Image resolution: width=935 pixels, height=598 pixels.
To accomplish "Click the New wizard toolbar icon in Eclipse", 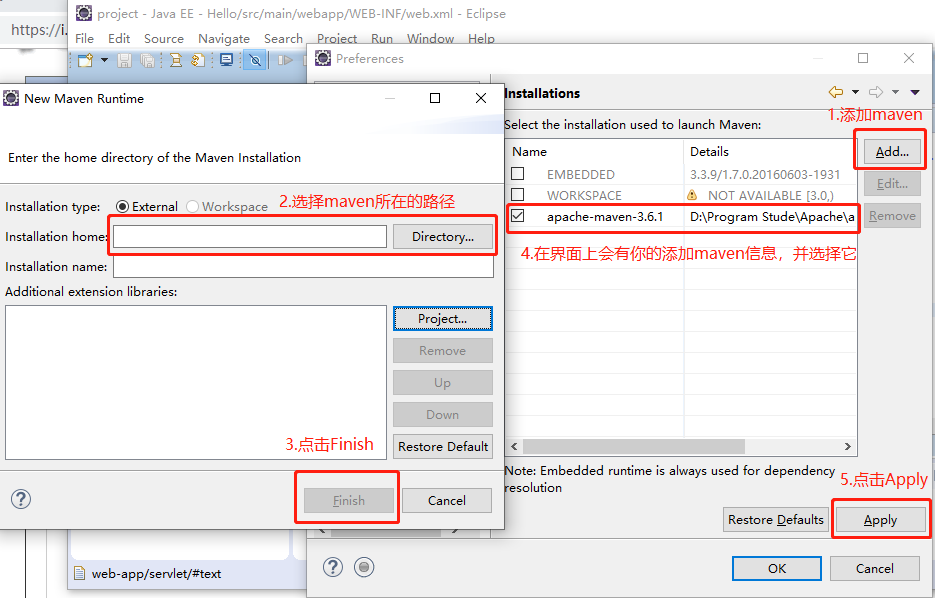I will coord(85,60).
